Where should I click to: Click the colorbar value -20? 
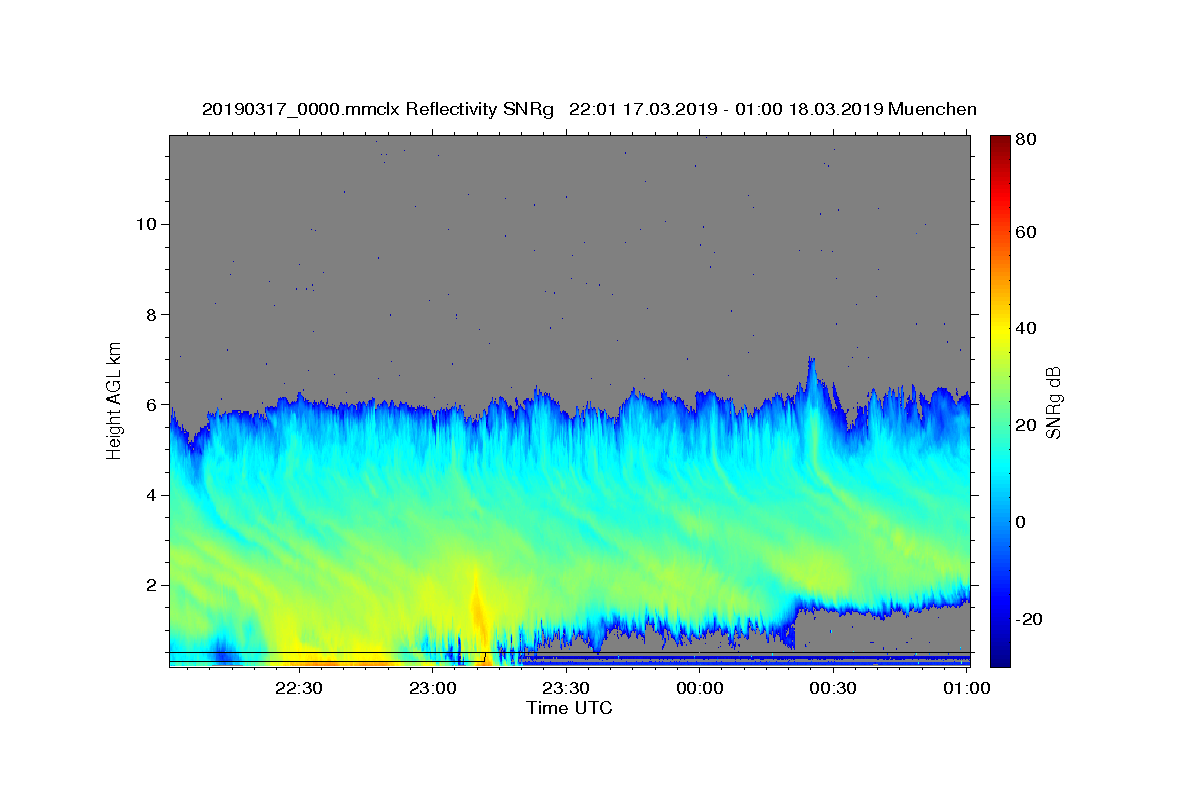click(1030, 618)
